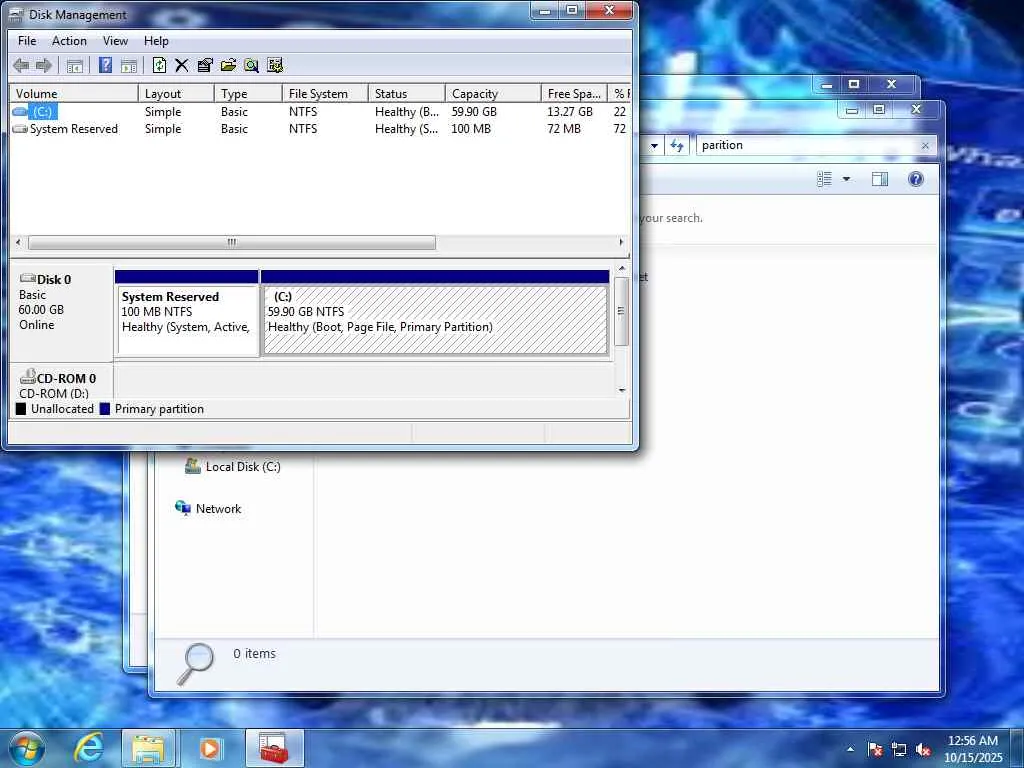Open the Explorer address bar history dropdown
The image size is (1024, 768).
[x=654, y=146]
